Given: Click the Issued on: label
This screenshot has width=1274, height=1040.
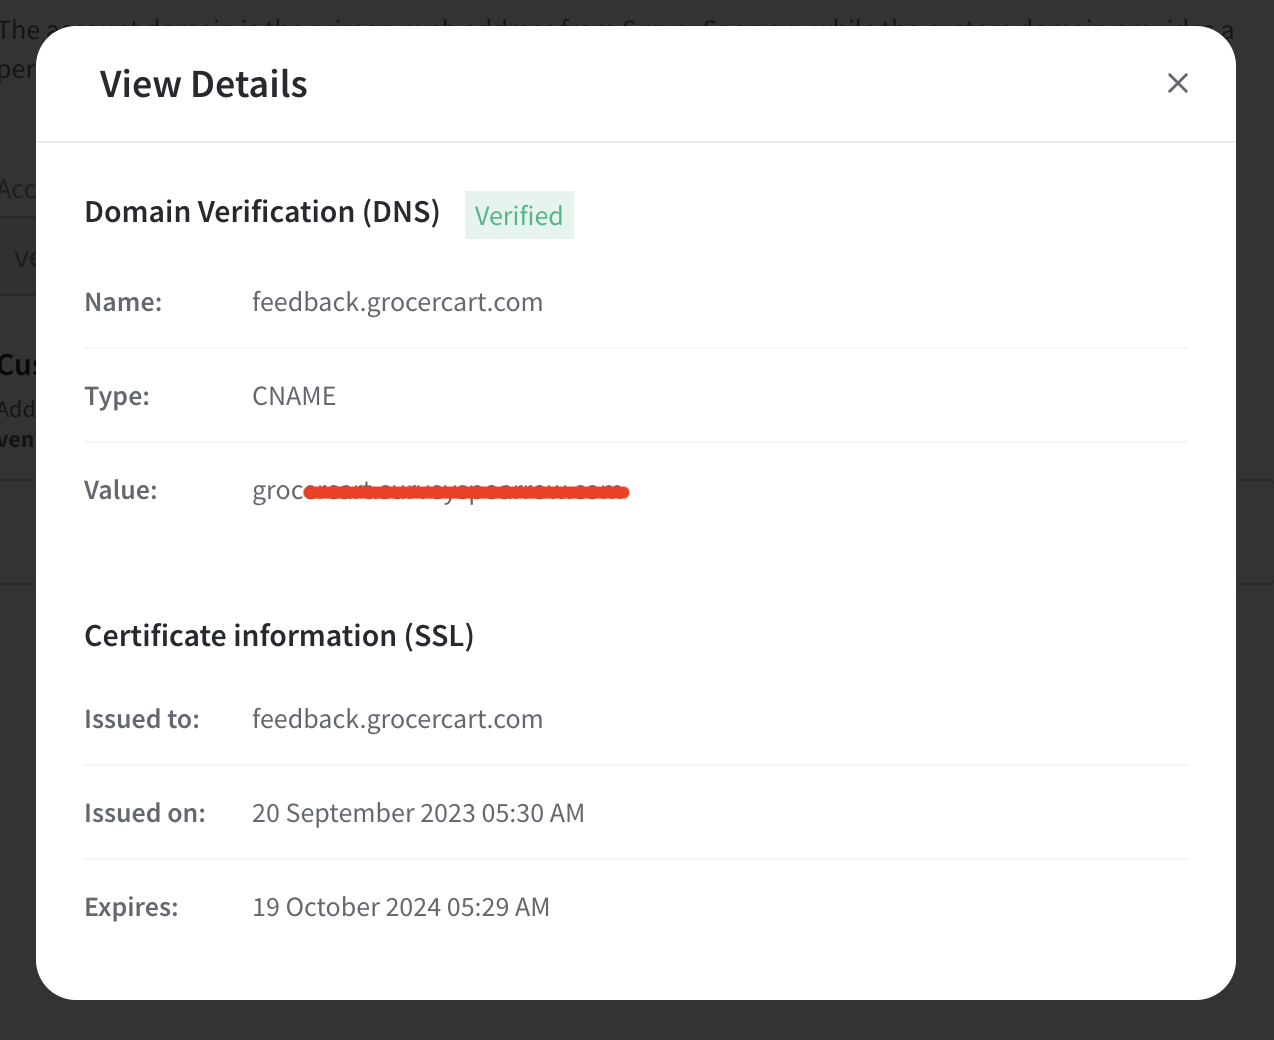Looking at the screenshot, I should click(145, 813).
